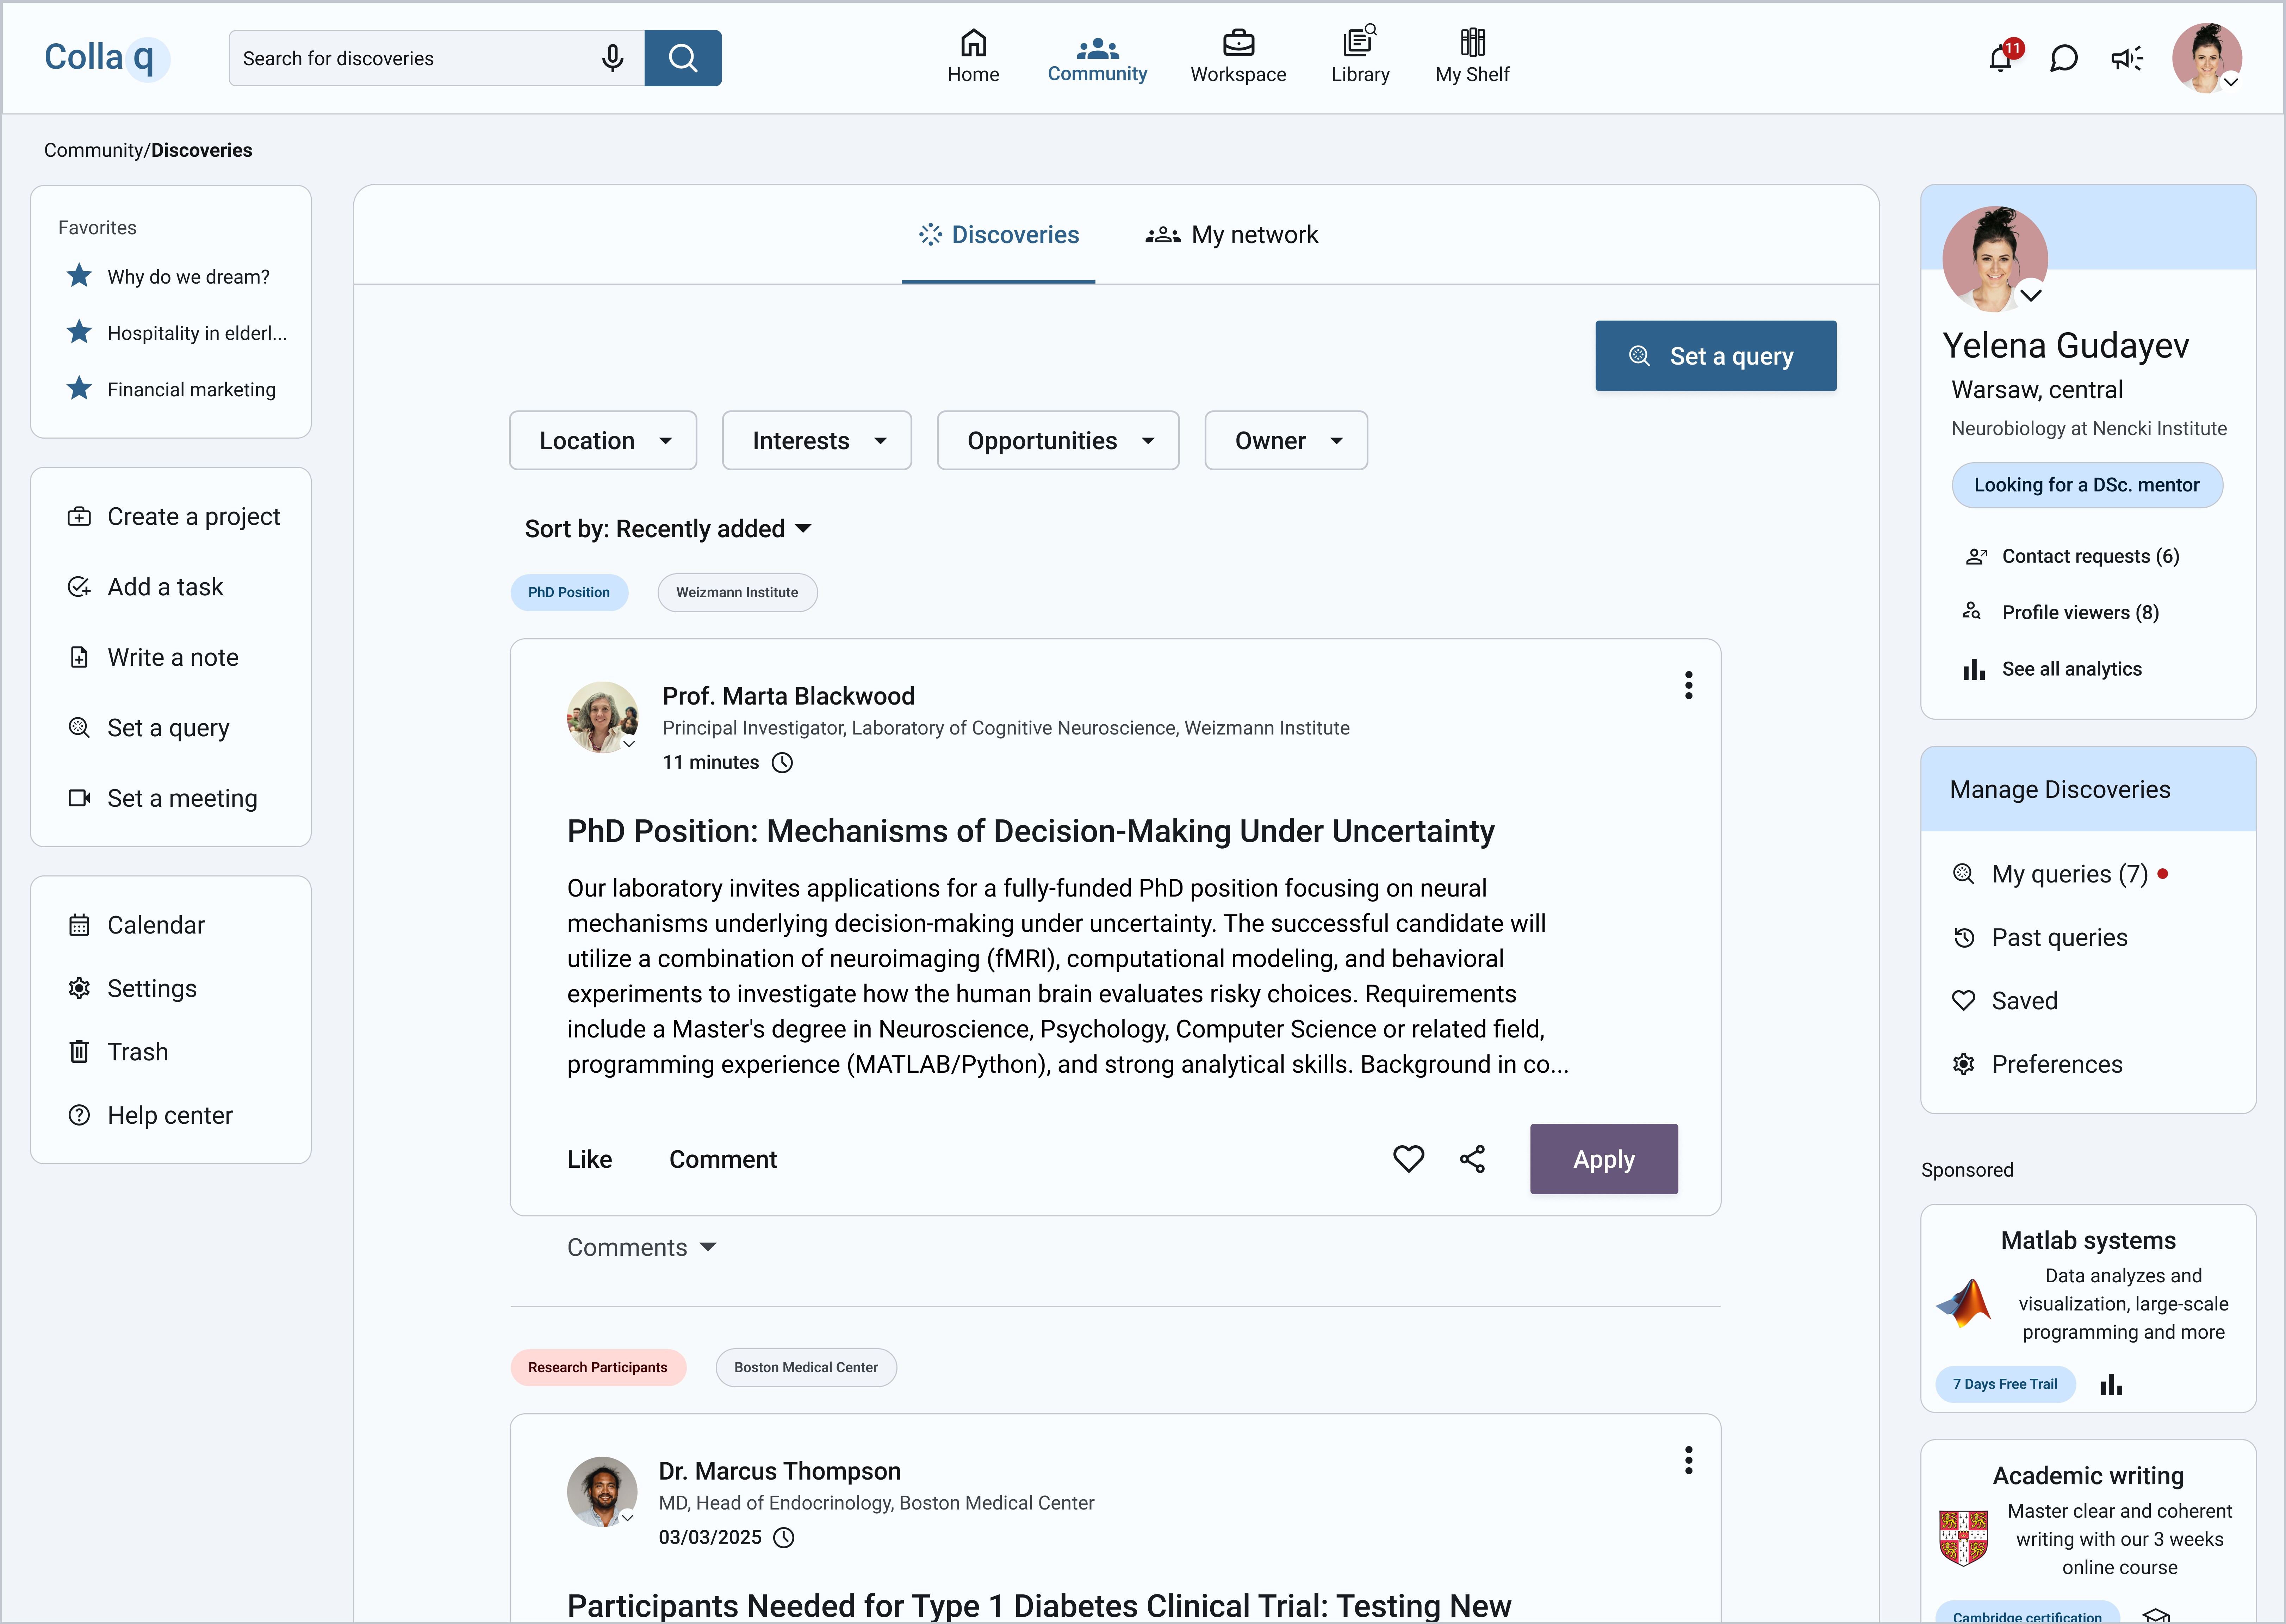Click the PhD Position tag
This screenshot has height=1624, width=2286.
click(x=569, y=592)
